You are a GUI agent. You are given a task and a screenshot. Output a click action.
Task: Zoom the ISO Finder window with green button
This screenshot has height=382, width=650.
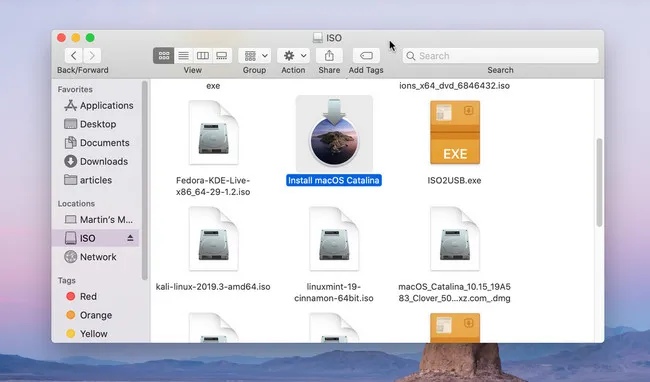tap(90, 38)
